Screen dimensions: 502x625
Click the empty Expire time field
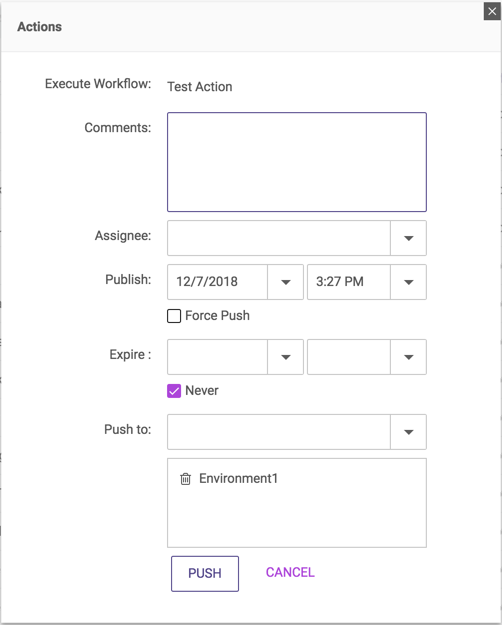(349, 357)
